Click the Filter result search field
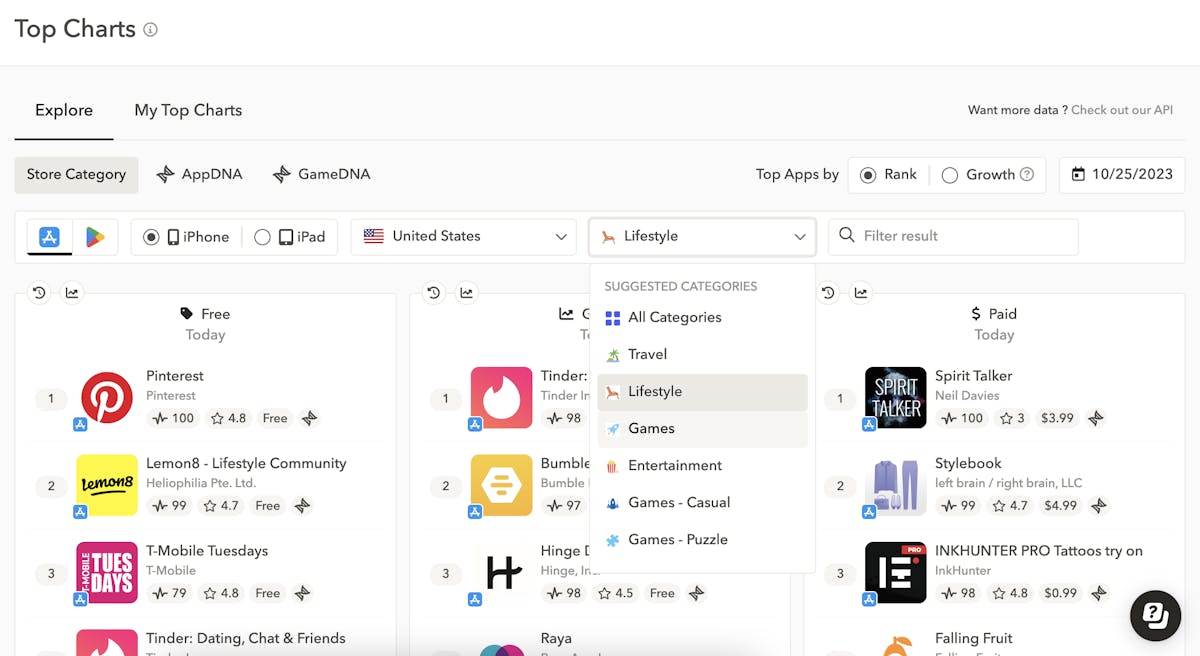The image size is (1200, 656). point(953,236)
